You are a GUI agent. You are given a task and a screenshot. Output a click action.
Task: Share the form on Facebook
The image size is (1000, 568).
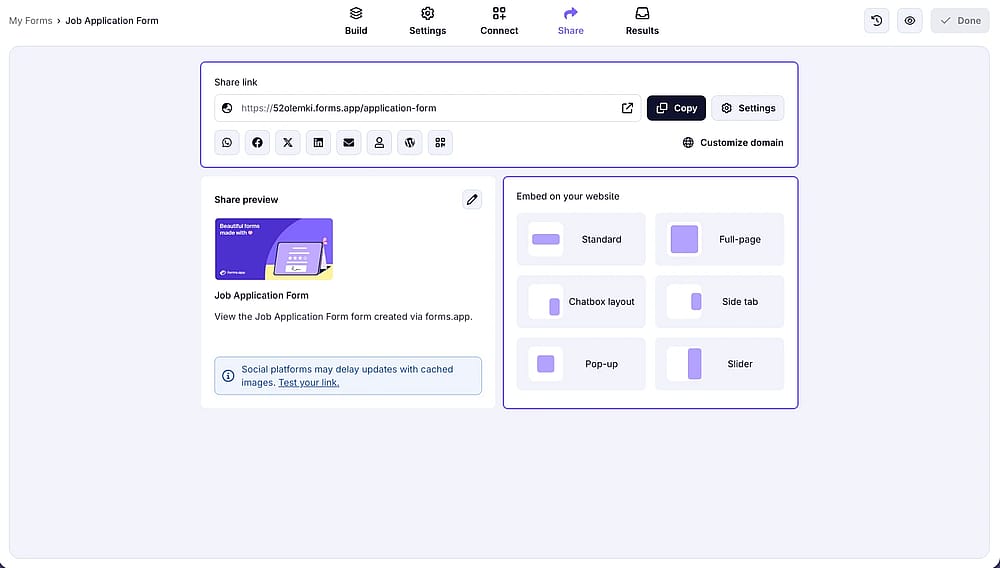click(258, 143)
